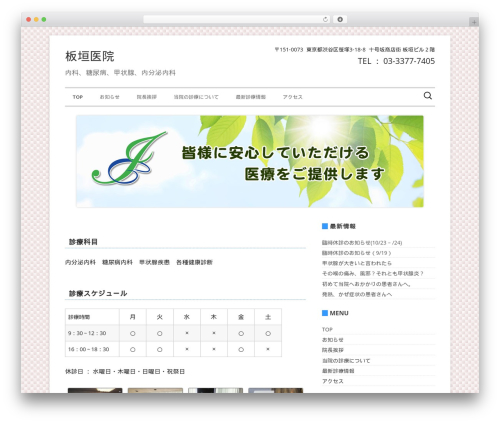The height and width of the screenshot is (423, 500).
Task: Click the 水 column header in schedule table
Action: [x=187, y=317]
